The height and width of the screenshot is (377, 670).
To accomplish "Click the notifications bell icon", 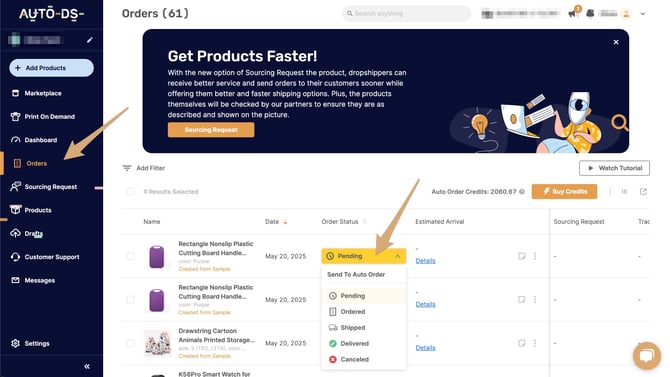I will point(590,13).
